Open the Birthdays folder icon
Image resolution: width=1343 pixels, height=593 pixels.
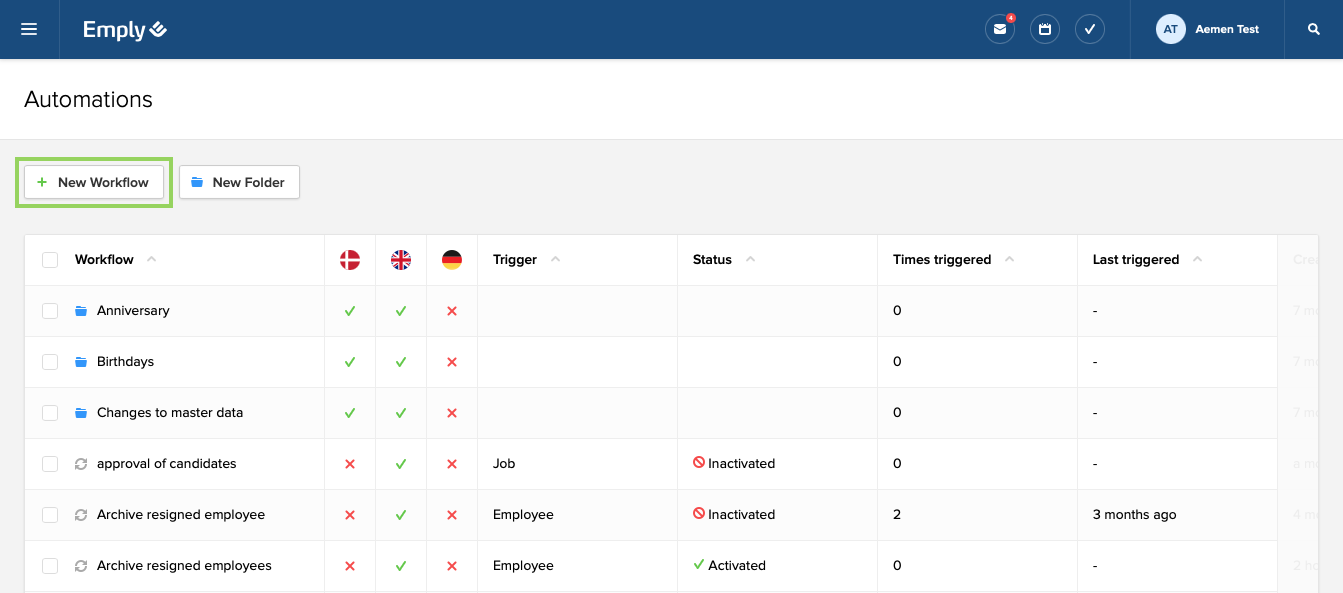[x=79, y=361]
